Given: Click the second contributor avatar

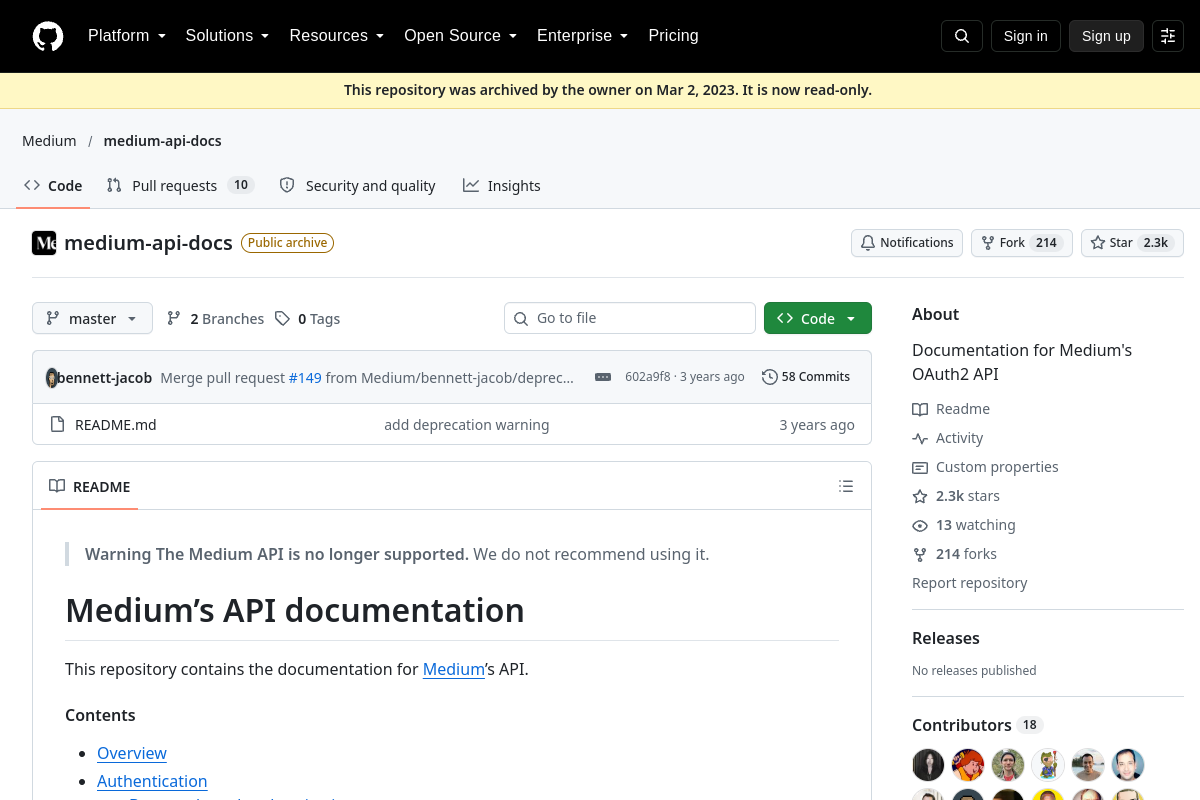Looking at the screenshot, I should coord(968,765).
